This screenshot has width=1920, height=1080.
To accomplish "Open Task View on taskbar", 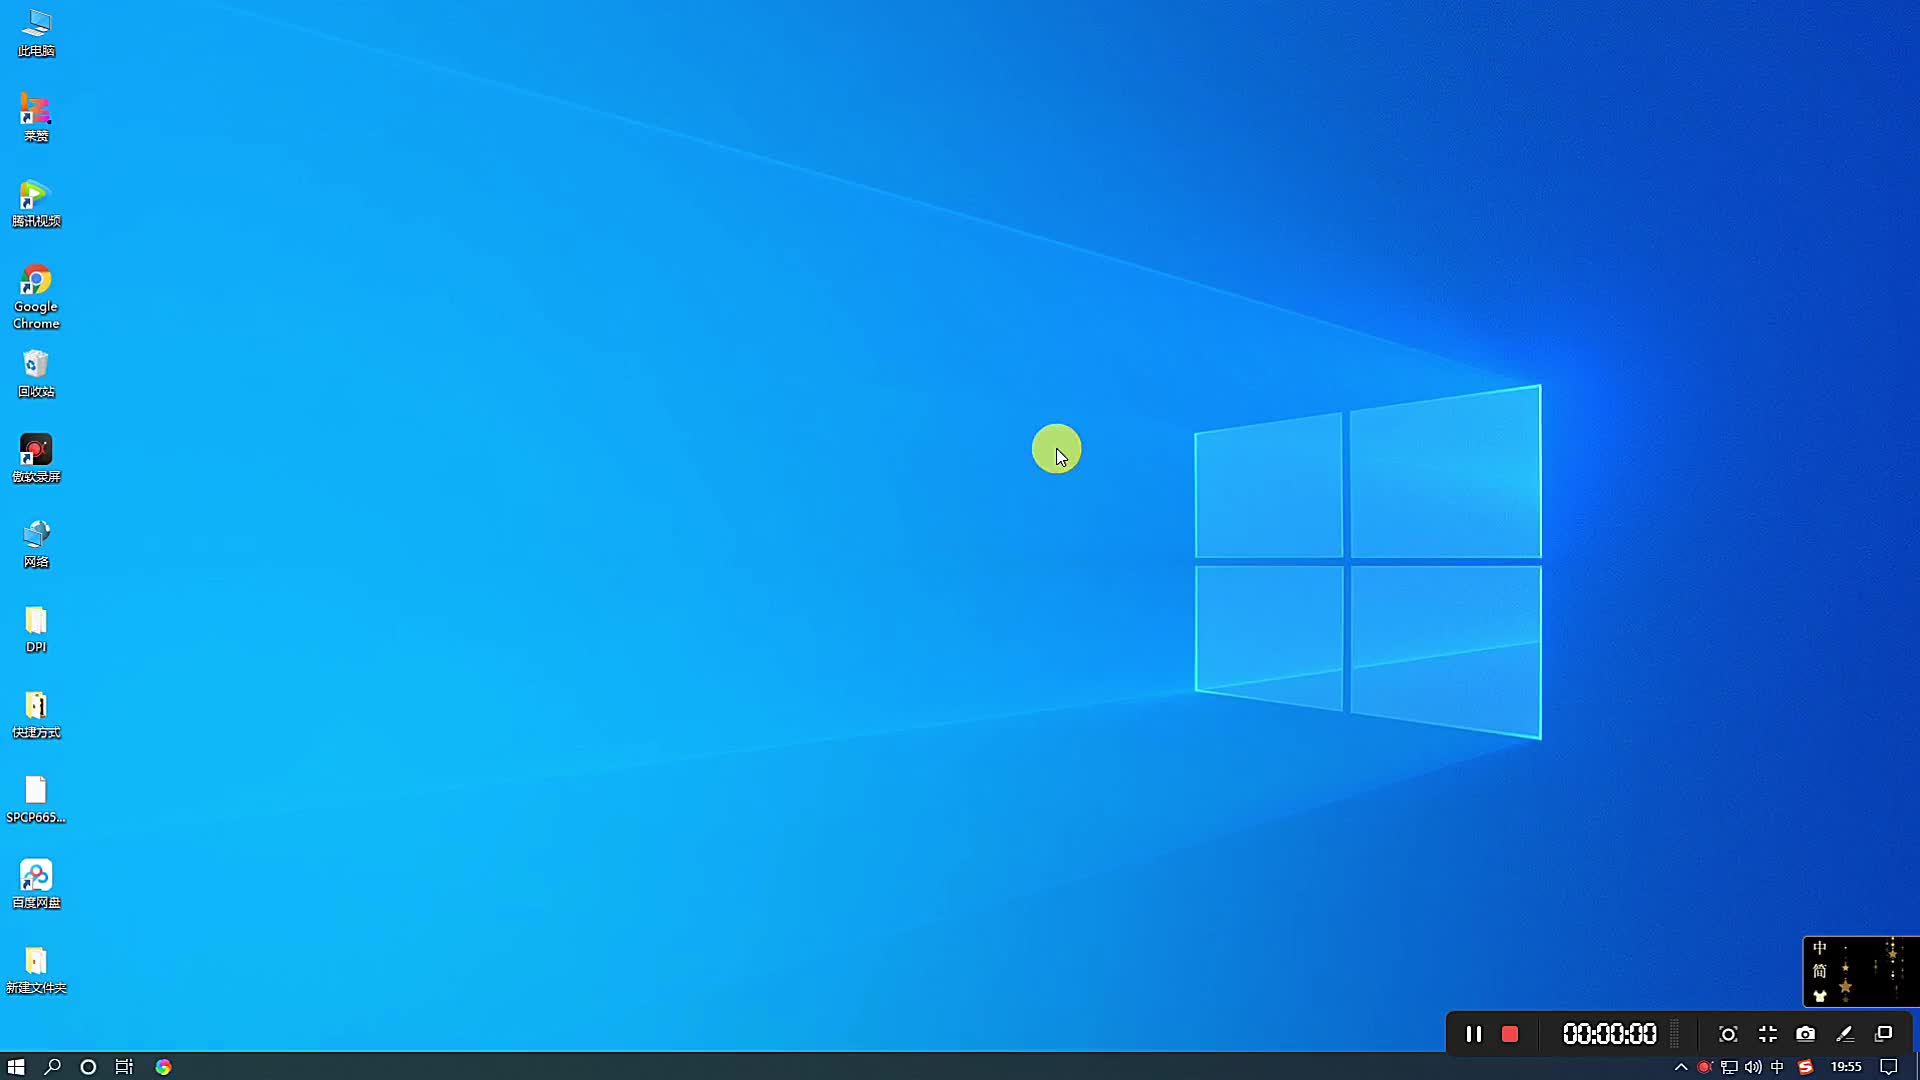I will tap(124, 1067).
